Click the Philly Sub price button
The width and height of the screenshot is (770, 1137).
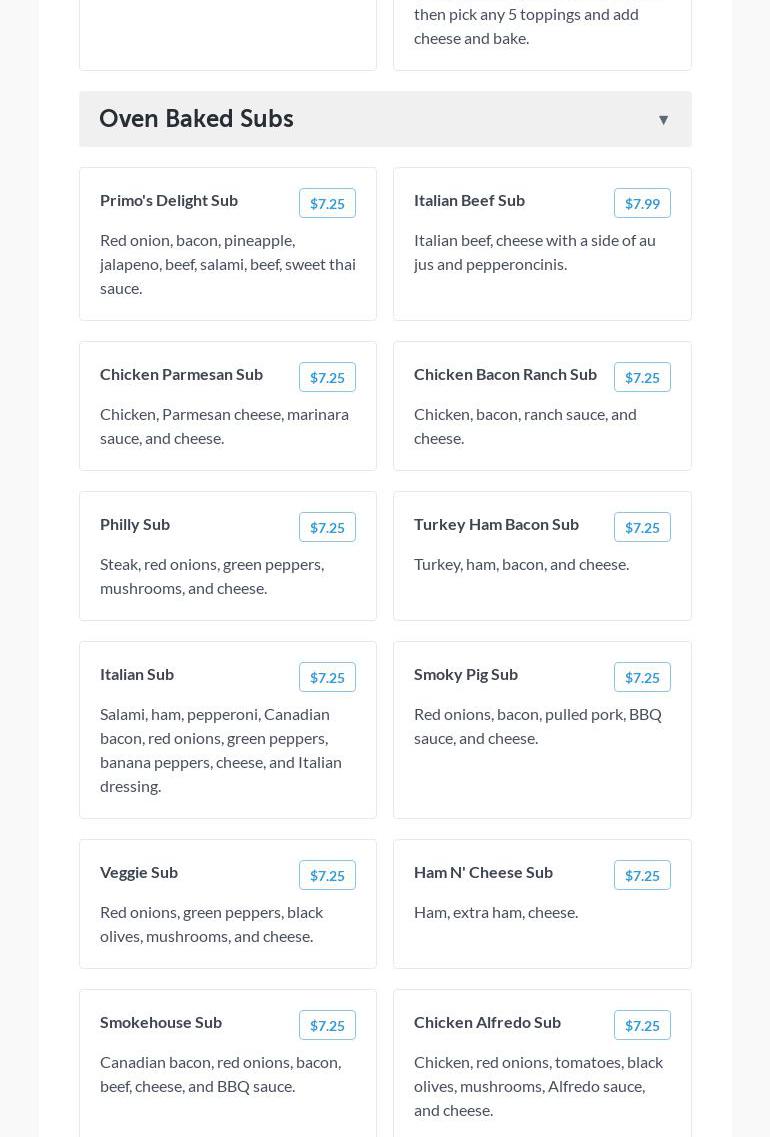pyautogui.click(x=327, y=527)
